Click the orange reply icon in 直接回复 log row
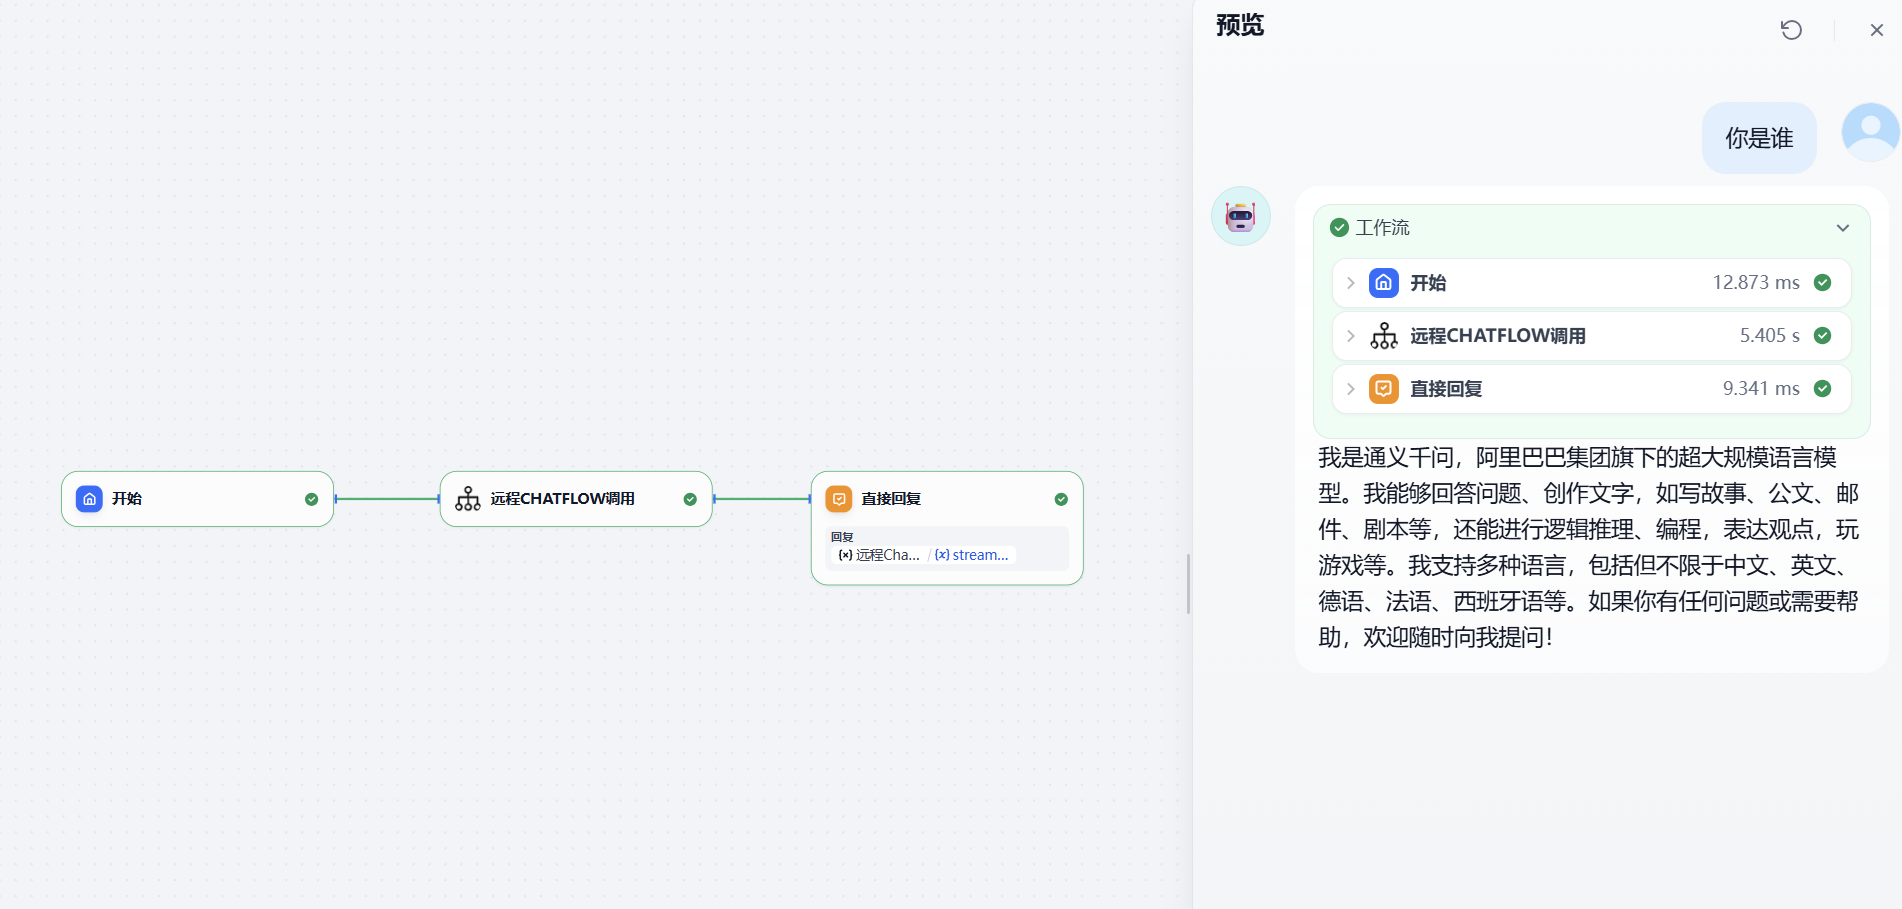 pos(1384,389)
